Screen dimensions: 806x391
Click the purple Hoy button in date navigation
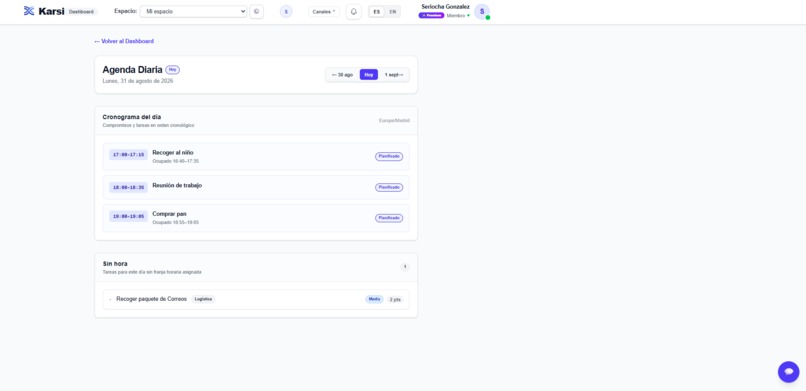(369, 75)
